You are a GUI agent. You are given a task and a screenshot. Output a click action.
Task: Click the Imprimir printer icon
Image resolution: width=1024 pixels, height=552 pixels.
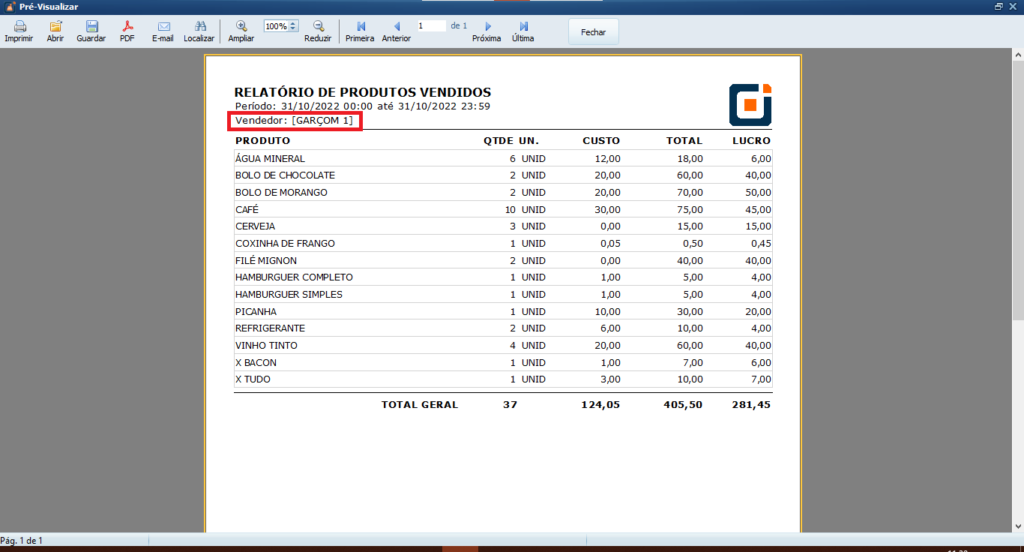[19, 28]
